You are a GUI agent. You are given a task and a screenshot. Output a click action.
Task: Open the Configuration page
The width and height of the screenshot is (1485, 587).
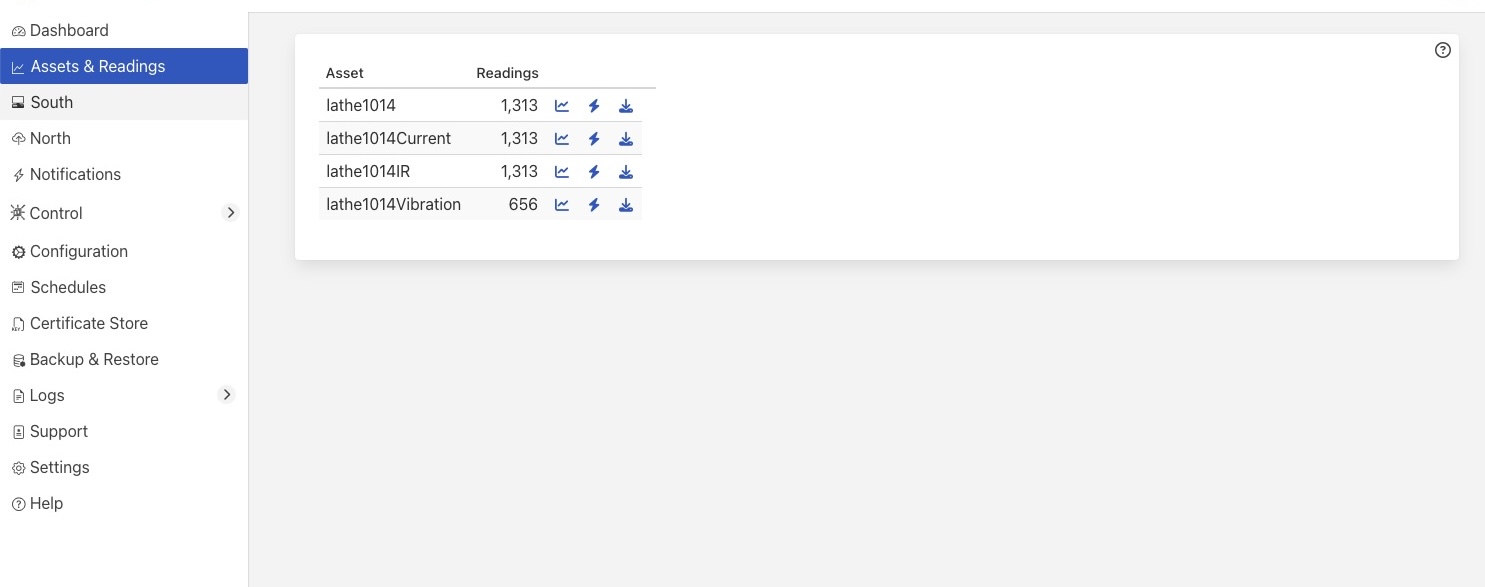tap(78, 251)
